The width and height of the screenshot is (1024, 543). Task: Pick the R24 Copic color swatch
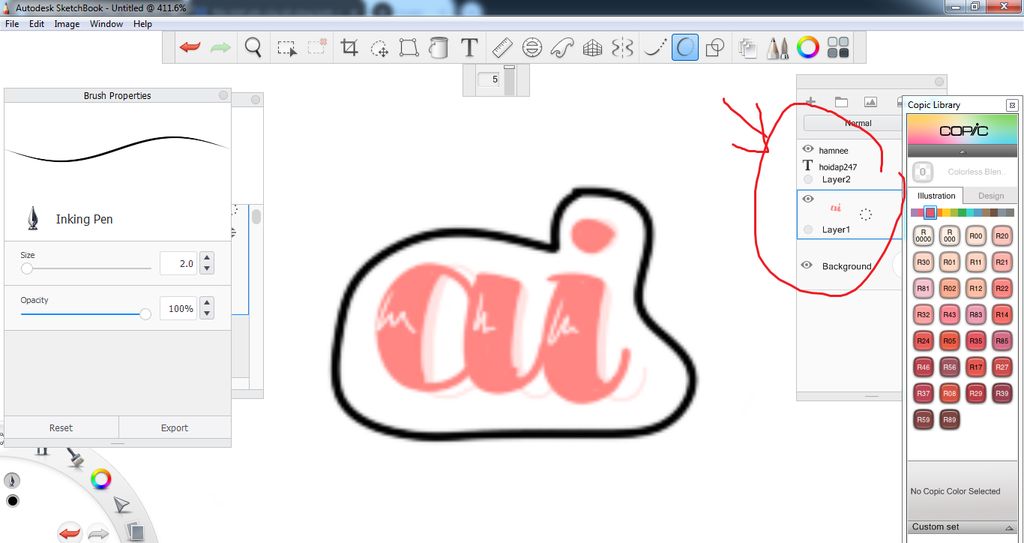pos(923,341)
